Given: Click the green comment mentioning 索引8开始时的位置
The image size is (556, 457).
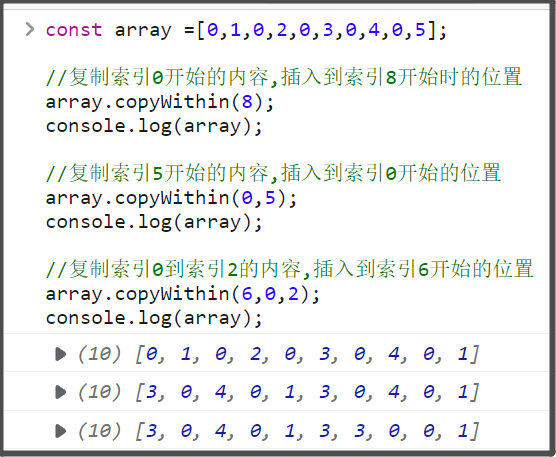Looking at the screenshot, I should (x=284, y=77).
